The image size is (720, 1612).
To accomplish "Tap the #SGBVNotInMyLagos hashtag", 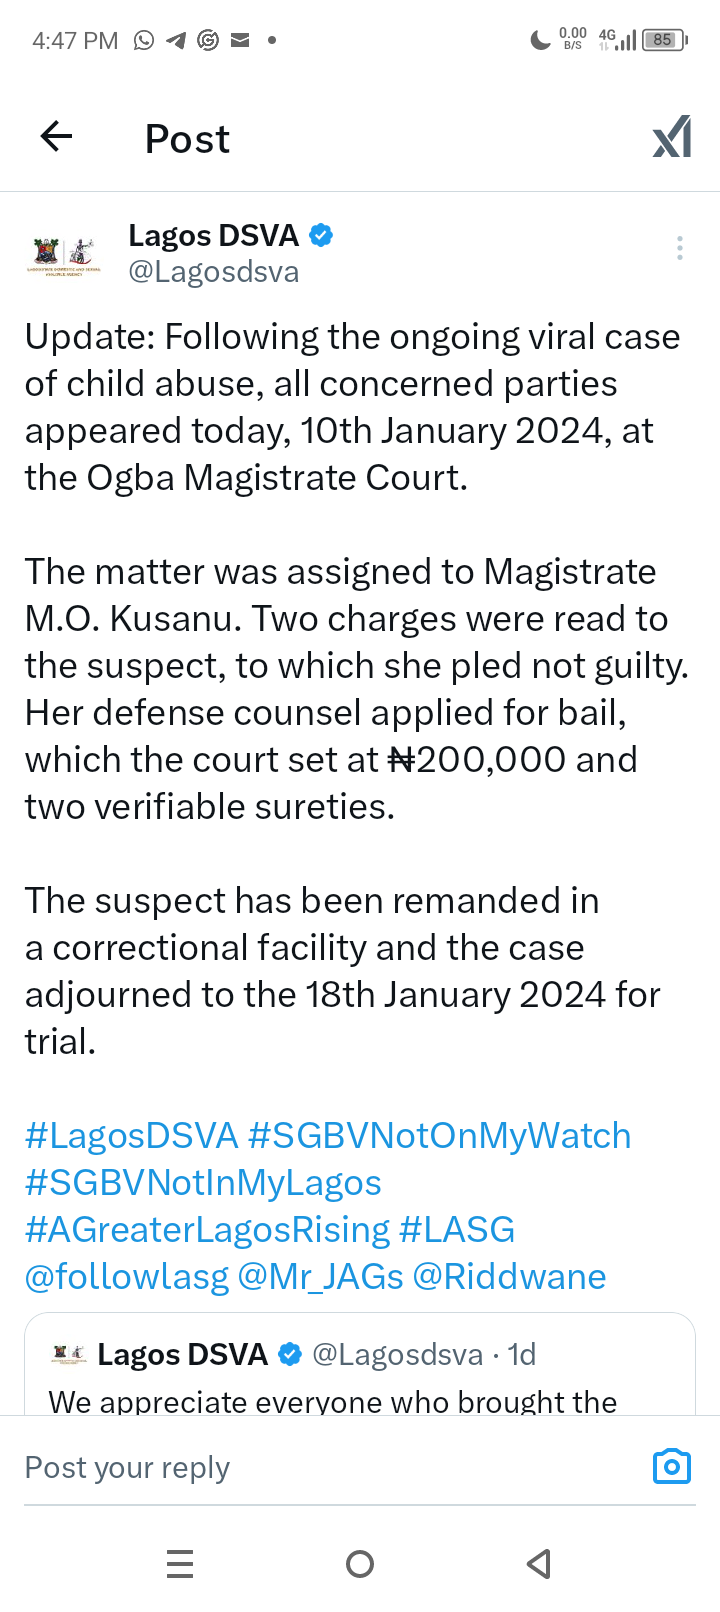I will pyautogui.click(x=203, y=1183).
